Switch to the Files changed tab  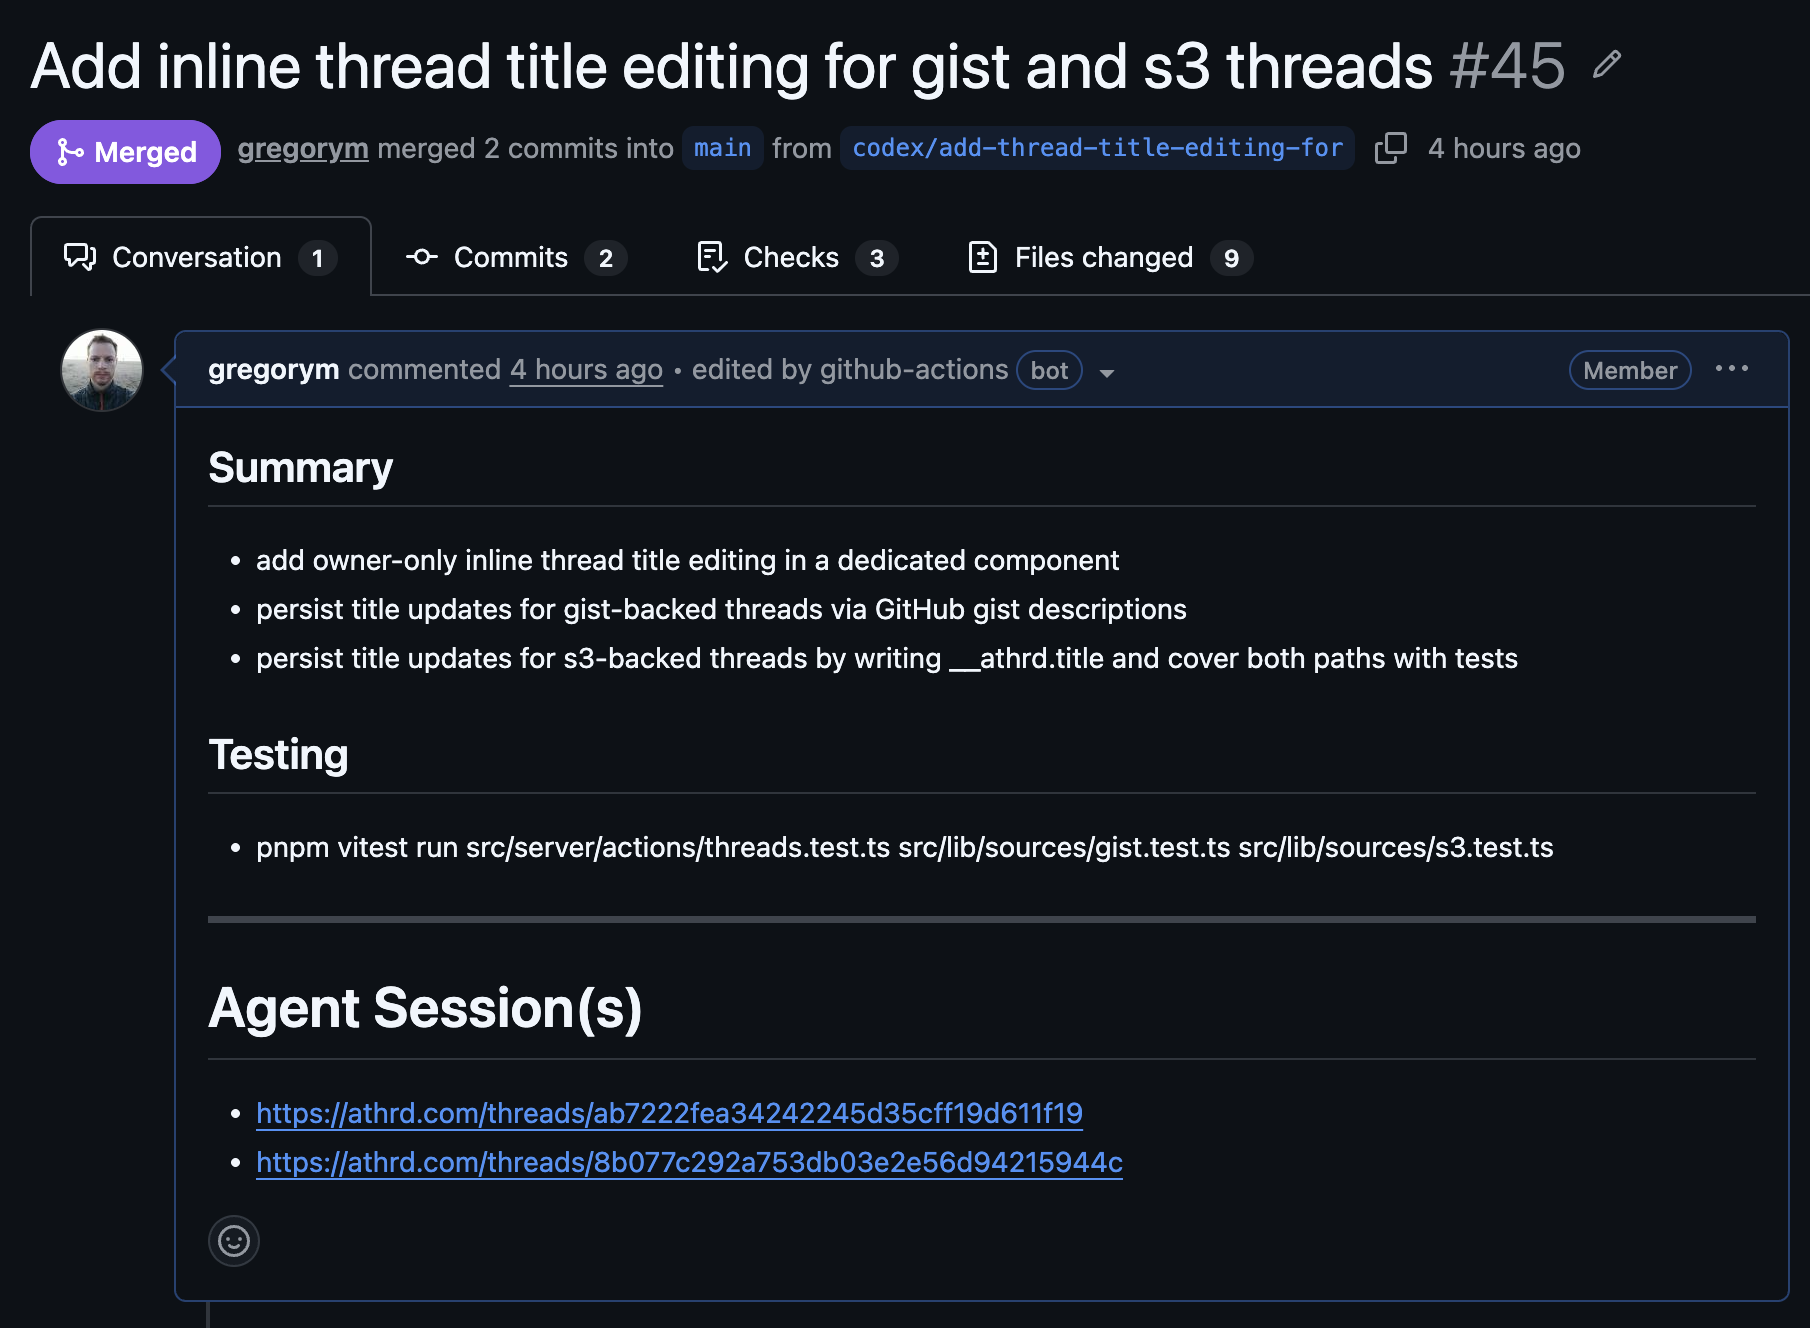[1103, 257]
